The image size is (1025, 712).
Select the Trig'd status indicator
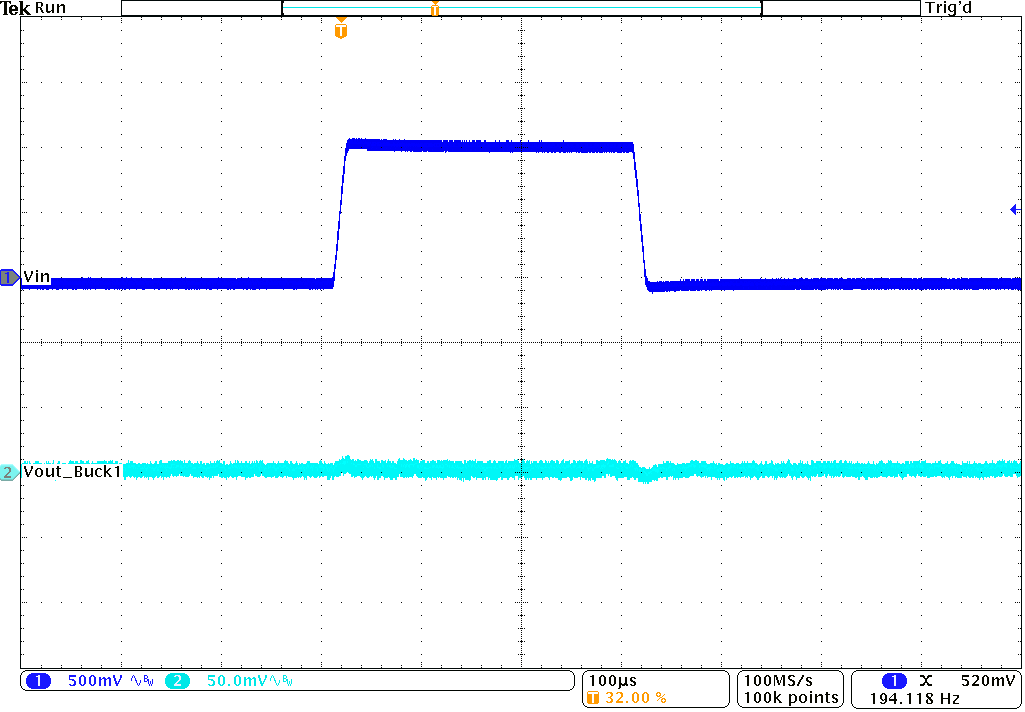coord(947,8)
